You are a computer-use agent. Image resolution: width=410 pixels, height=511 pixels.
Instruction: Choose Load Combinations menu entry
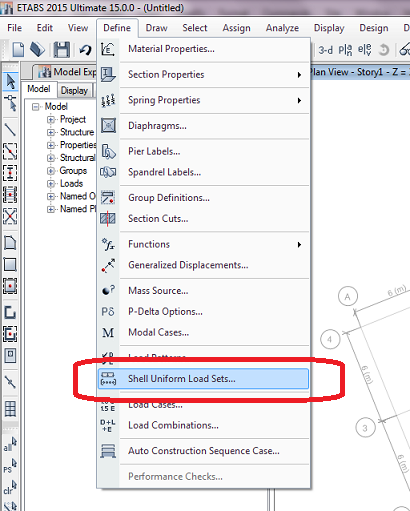pos(203,425)
